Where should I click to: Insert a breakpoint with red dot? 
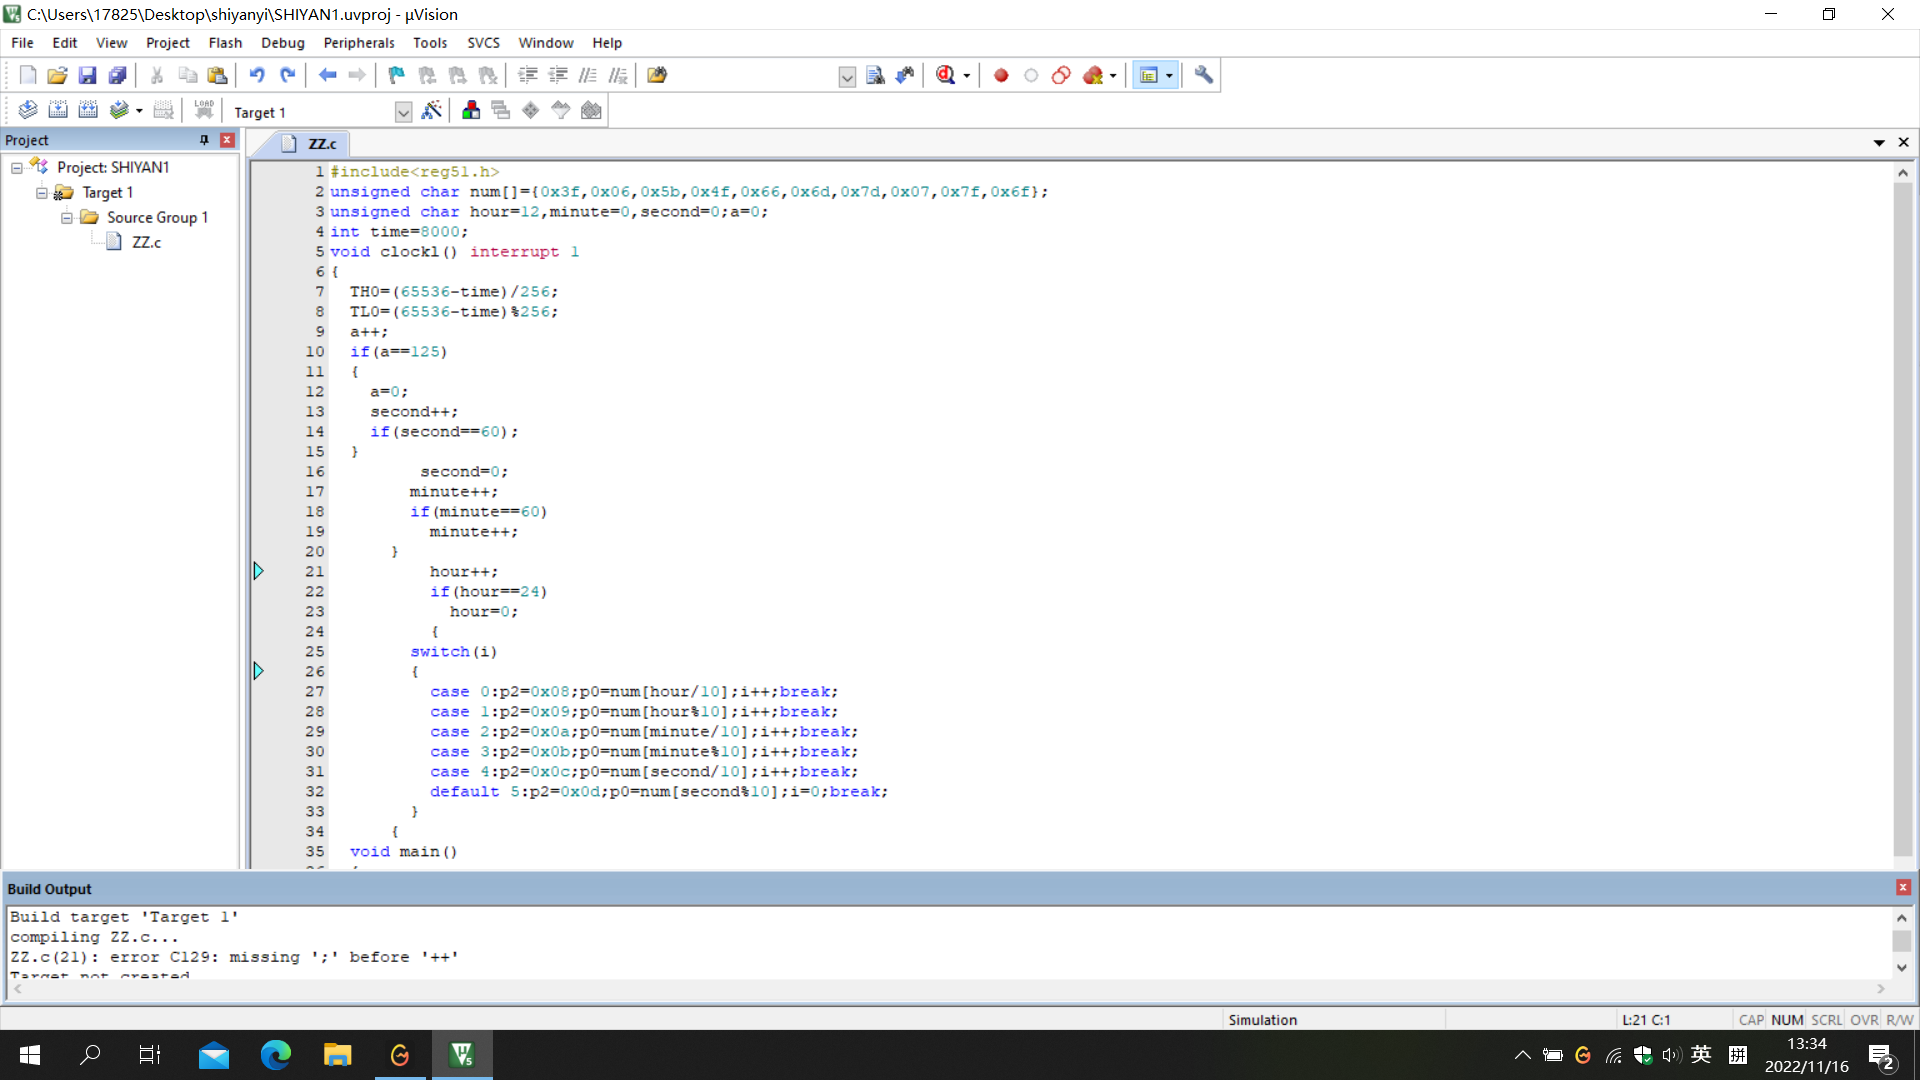[x=1001, y=75]
